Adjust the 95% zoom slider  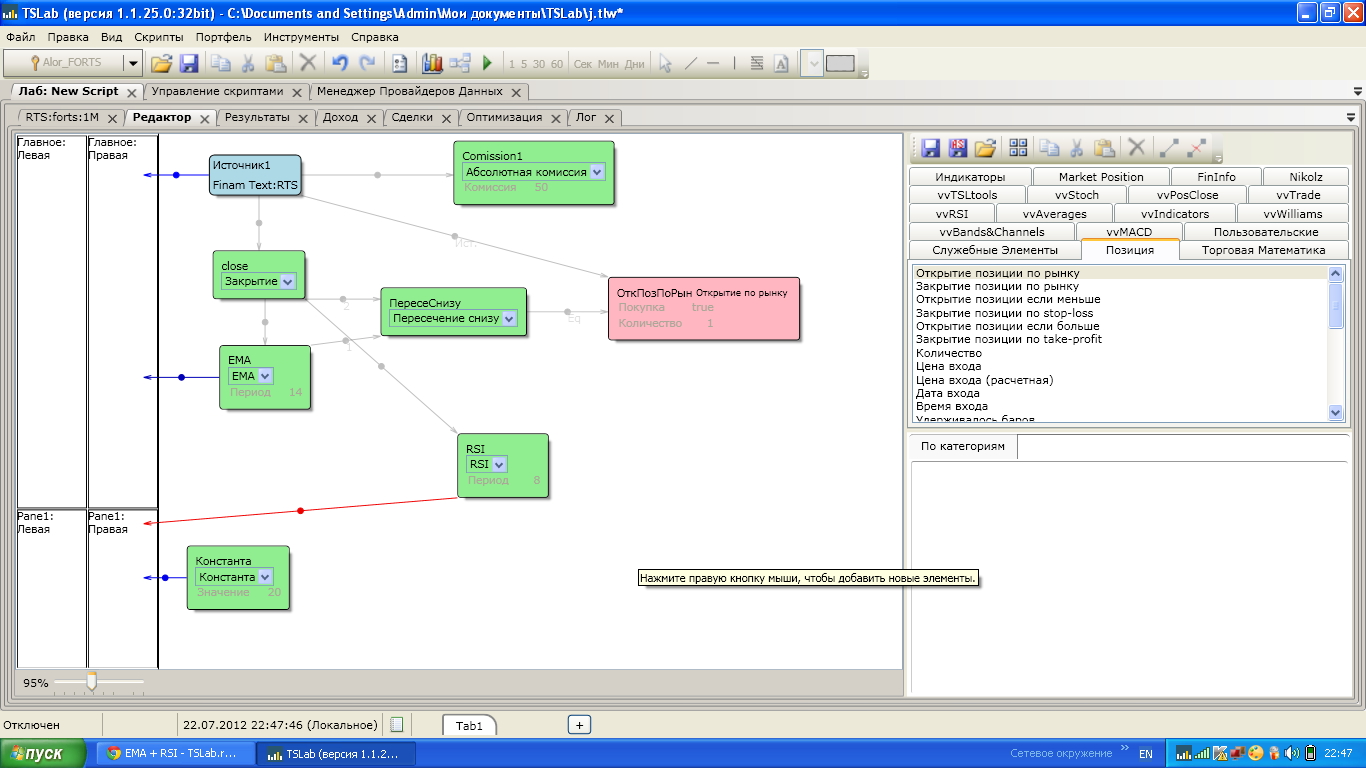pos(92,682)
